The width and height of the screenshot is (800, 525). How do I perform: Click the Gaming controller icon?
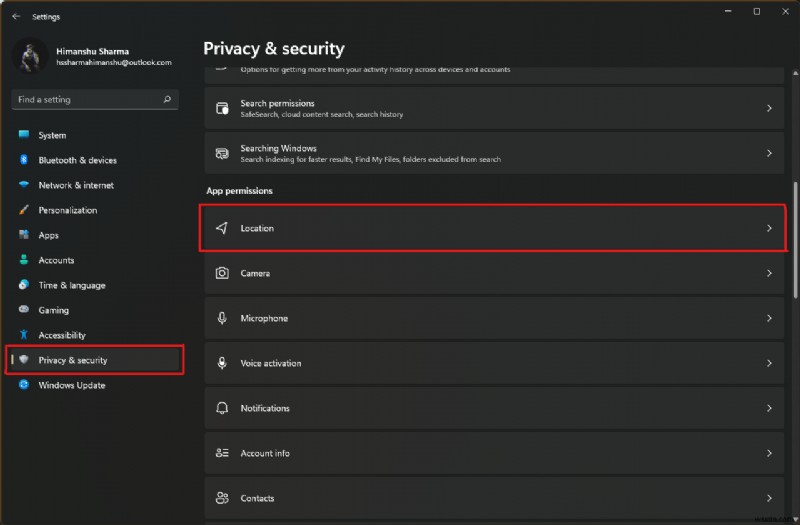click(x=23, y=309)
